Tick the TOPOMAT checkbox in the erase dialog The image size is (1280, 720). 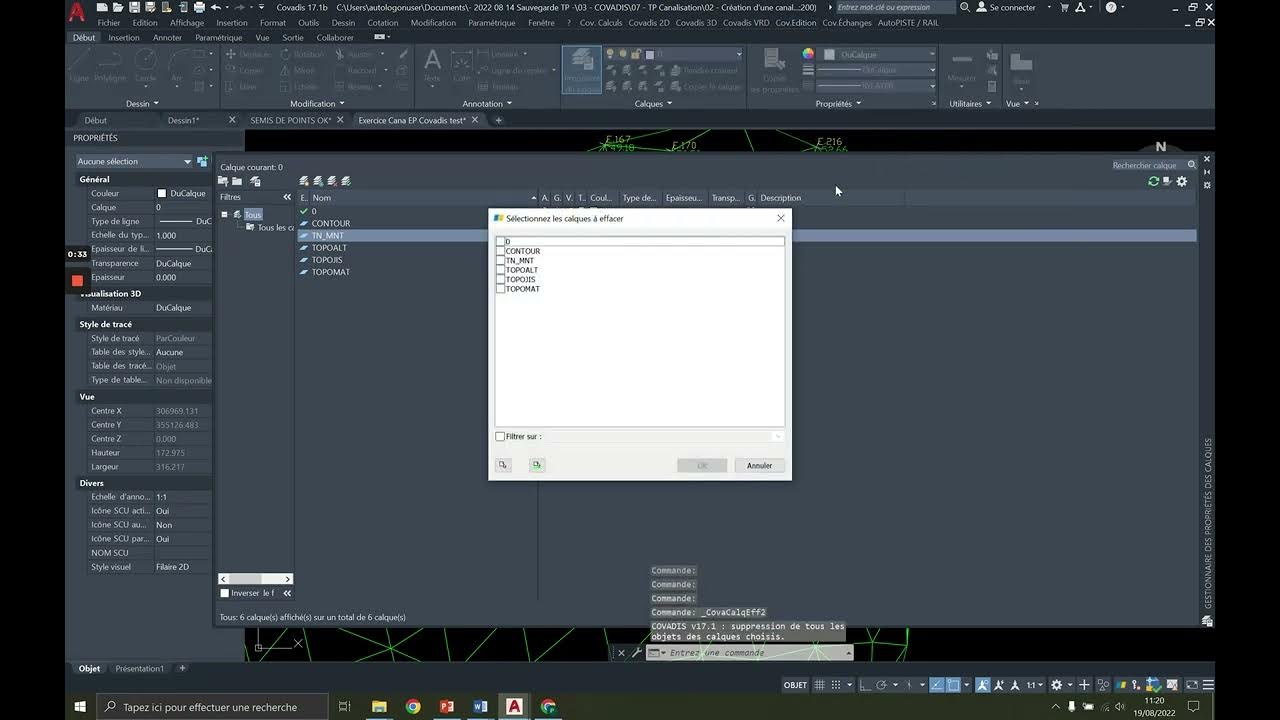(501, 289)
